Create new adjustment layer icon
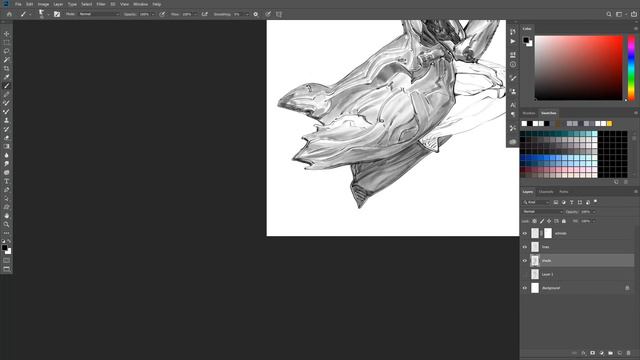The width and height of the screenshot is (640, 360). click(x=601, y=353)
